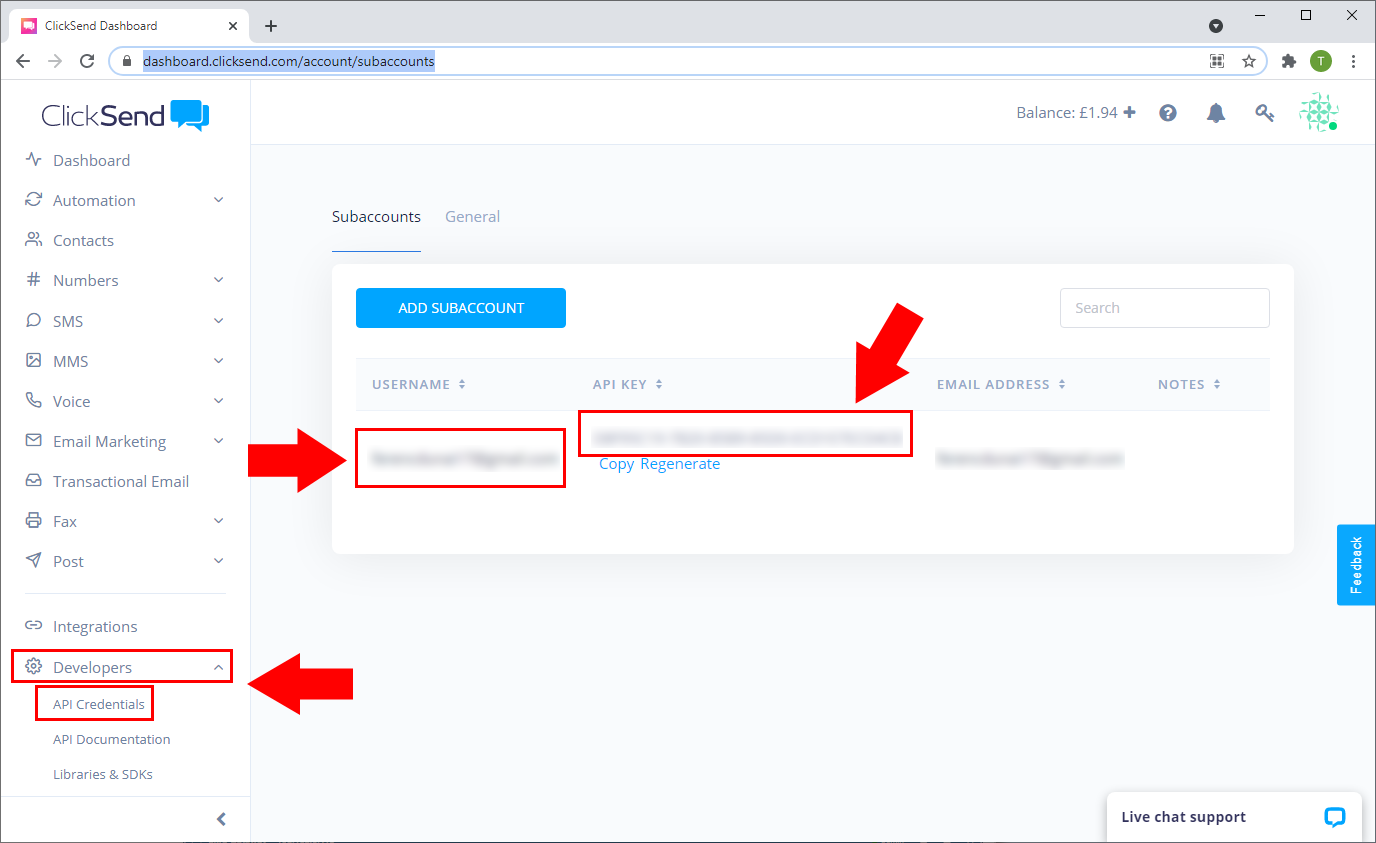Screen dimensions: 1376x843
Task: Click the Transactional Email open-envelope icon
Action: 34,480
